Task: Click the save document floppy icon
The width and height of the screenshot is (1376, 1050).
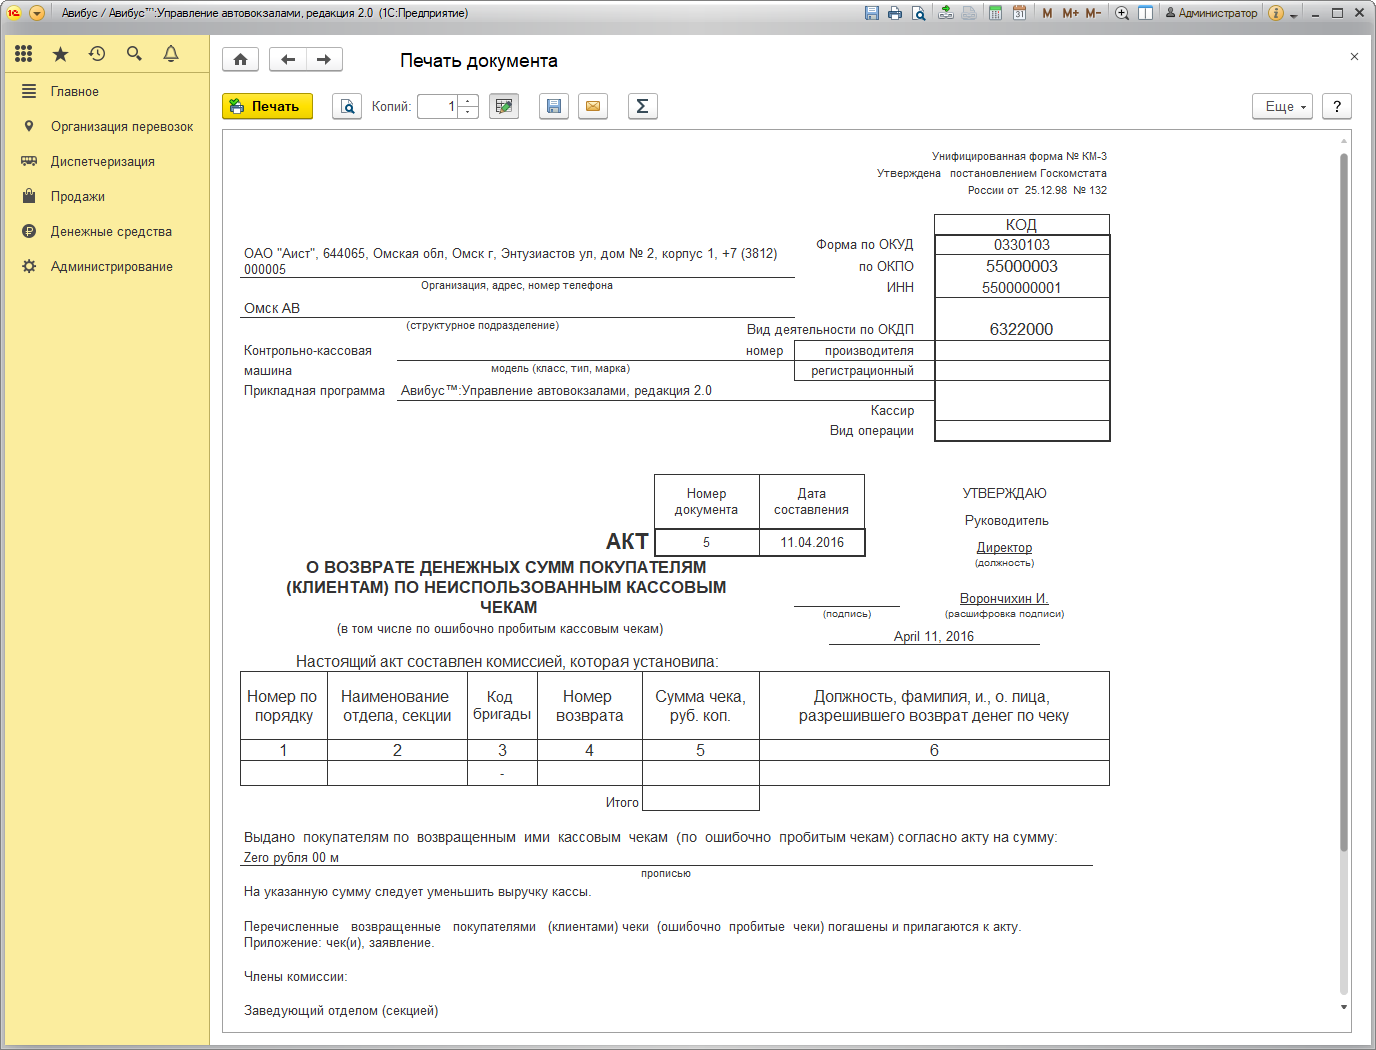Action: tap(553, 106)
